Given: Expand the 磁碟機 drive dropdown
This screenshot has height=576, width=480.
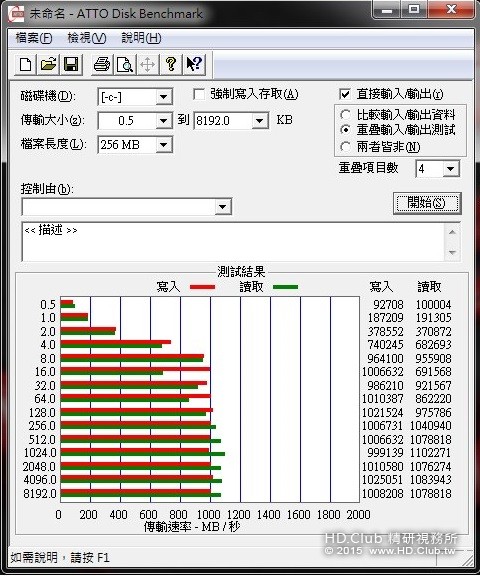Looking at the screenshot, I should tap(163, 97).
